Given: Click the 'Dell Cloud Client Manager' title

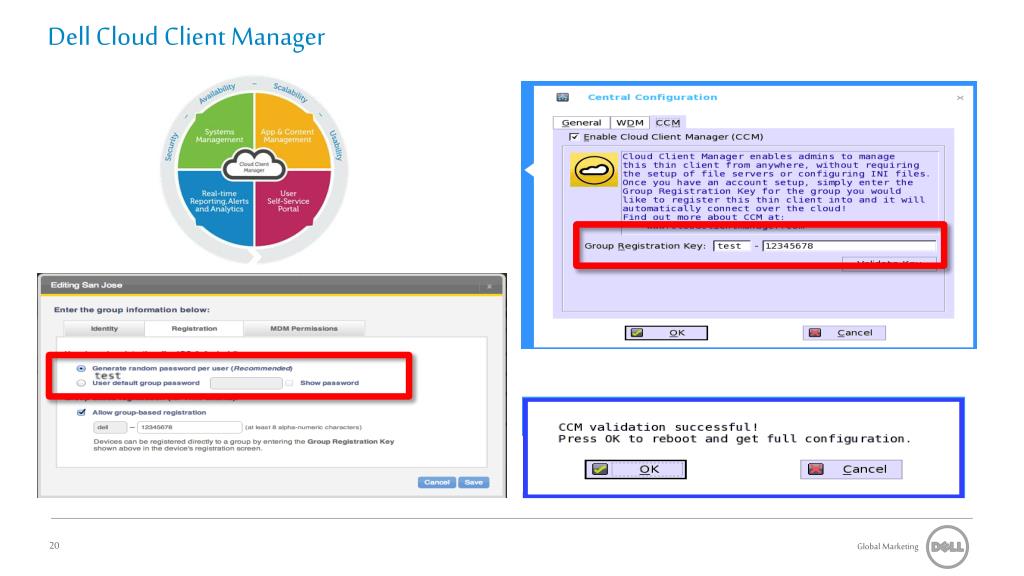Looking at the screenshot, I should (x=187, y=37).
